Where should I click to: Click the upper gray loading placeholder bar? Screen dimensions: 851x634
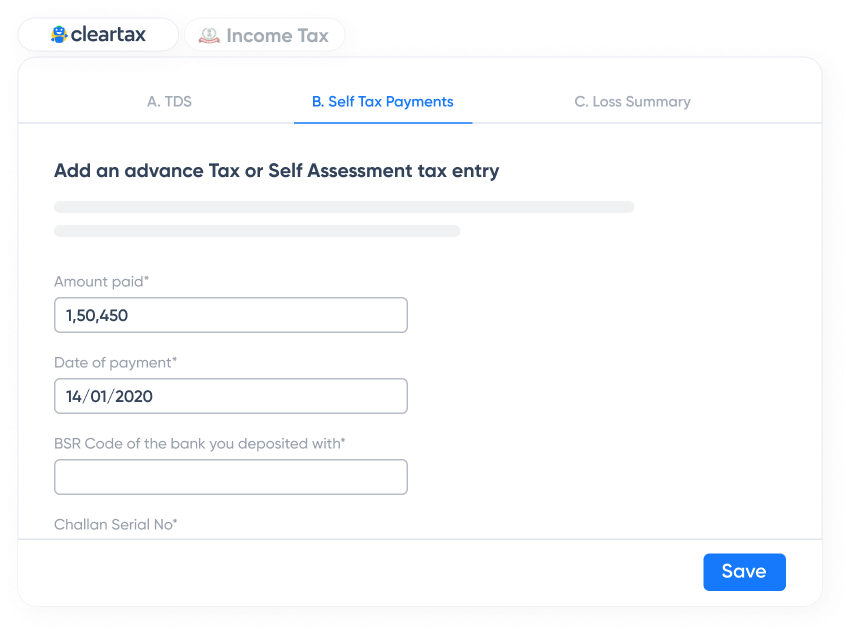point(343,206)
